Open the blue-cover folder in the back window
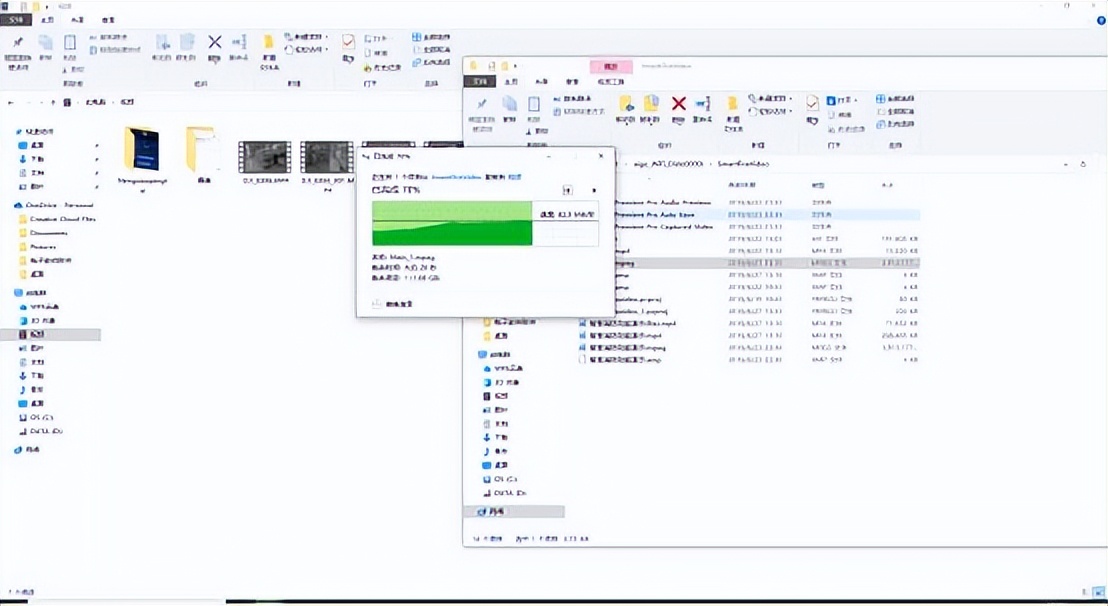Image resolution: width=1108 pixels, height=606 pixels. 141,150
